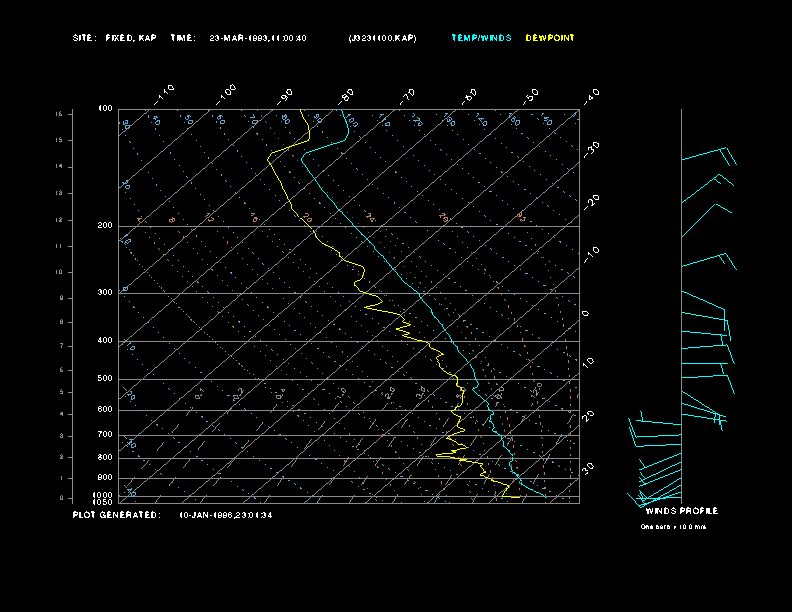Click the cyan TEMP/WINDS legend label

coord(480,38)
